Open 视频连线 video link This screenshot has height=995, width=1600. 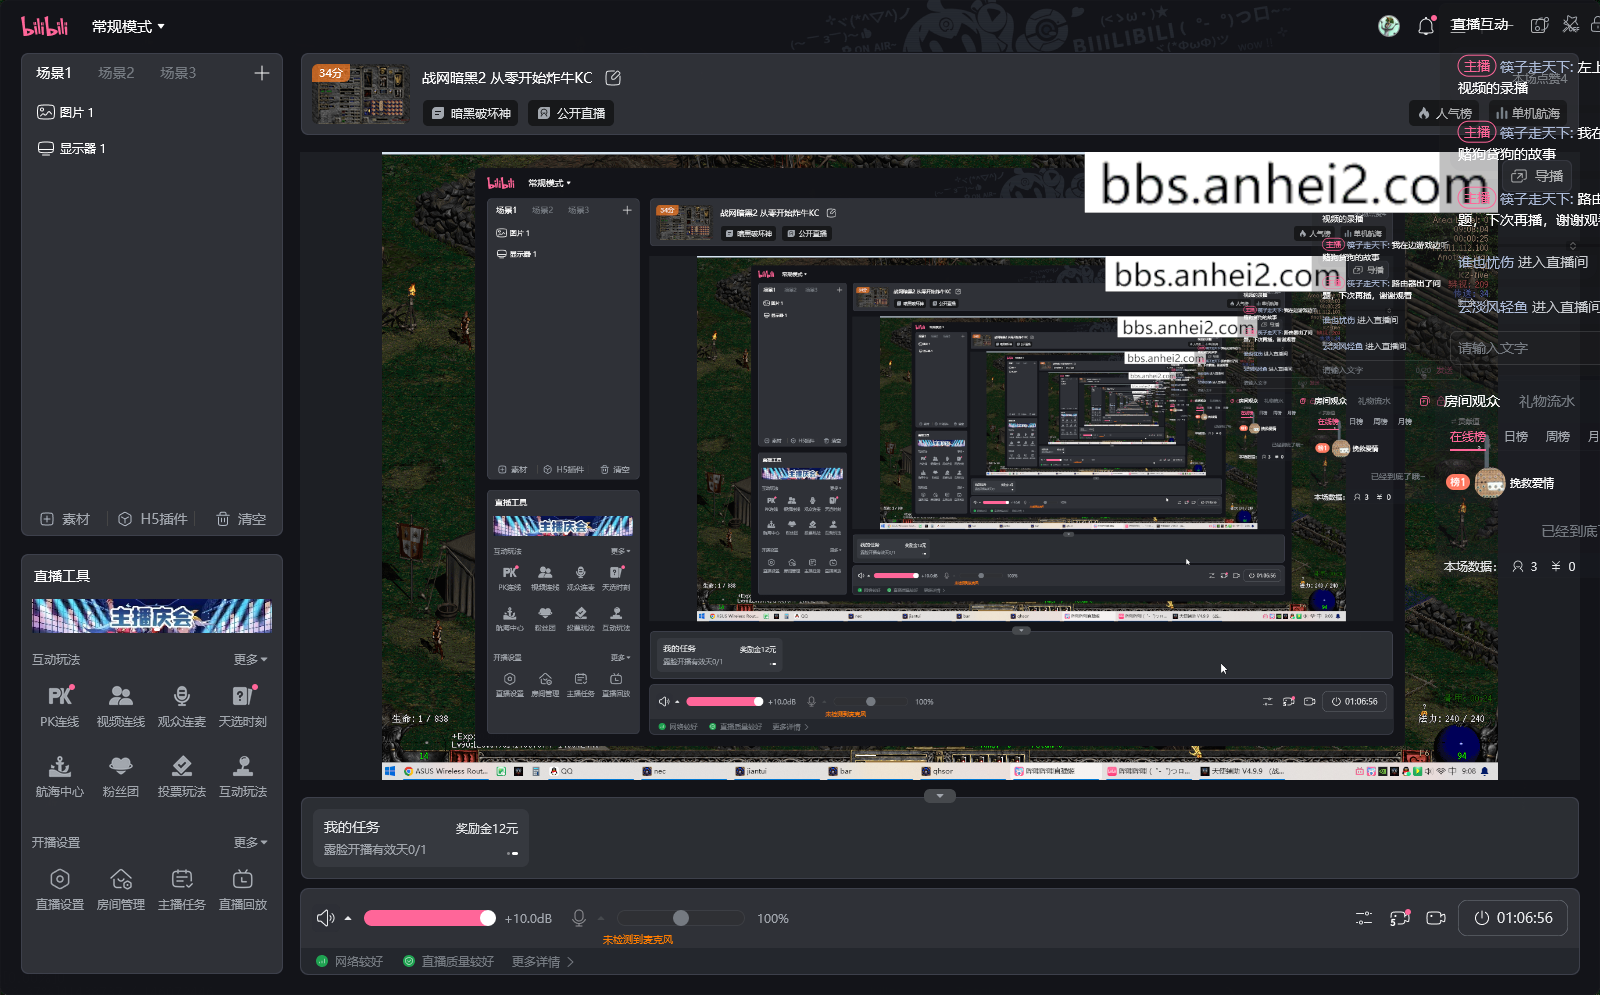[121, 706]
